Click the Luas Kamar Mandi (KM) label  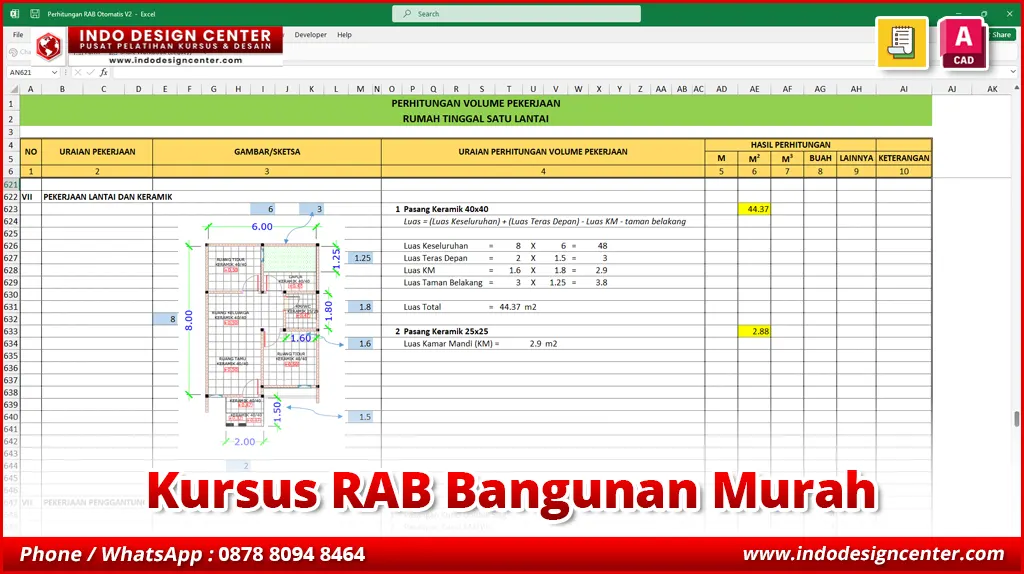pyautogui.click(x=451, y=343)
